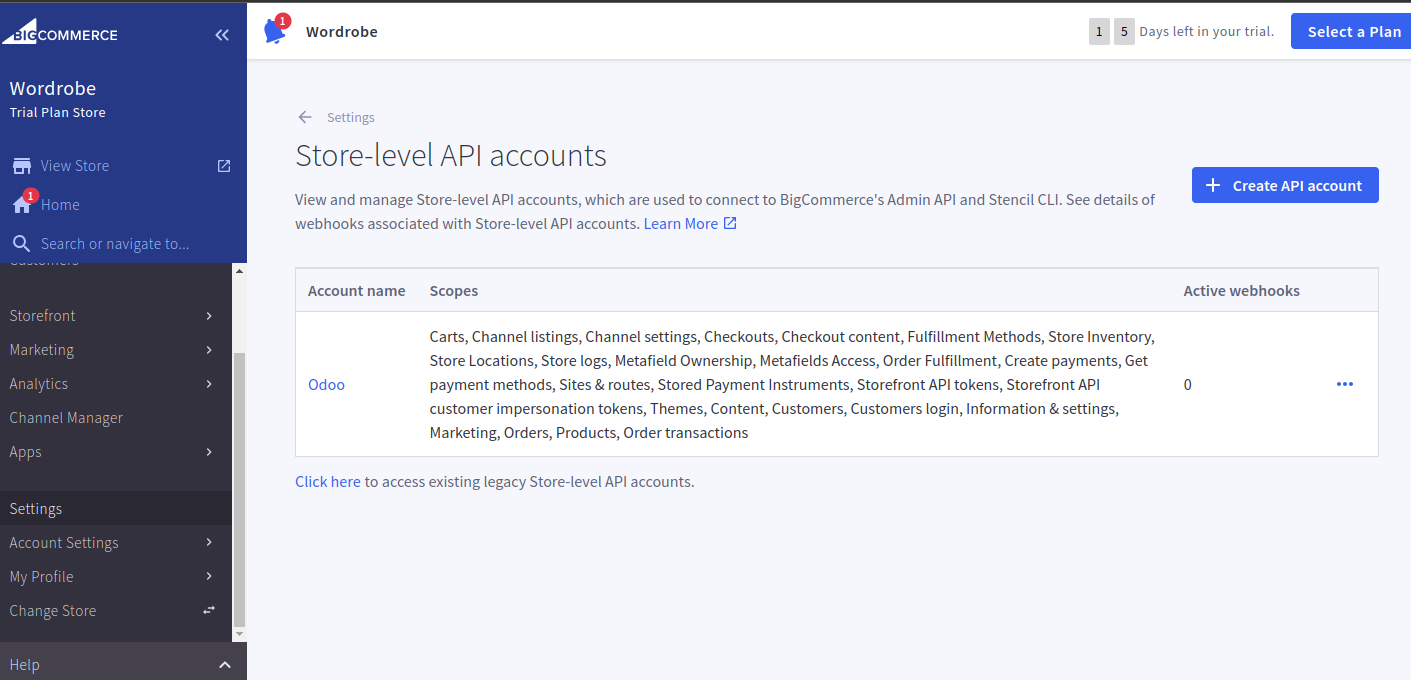Click the sidebar vertical scrollbar

pyautogui.click(x=239, y=488)
